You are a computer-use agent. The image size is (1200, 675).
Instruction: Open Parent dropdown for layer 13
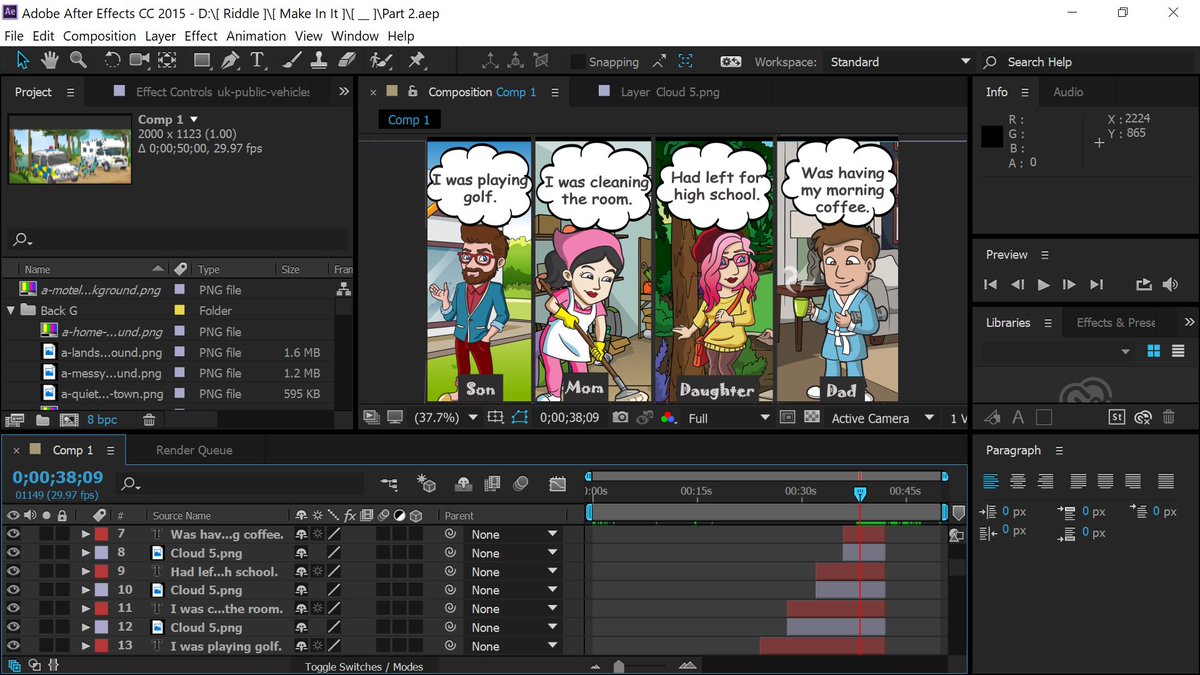click(x=514, y=646)
